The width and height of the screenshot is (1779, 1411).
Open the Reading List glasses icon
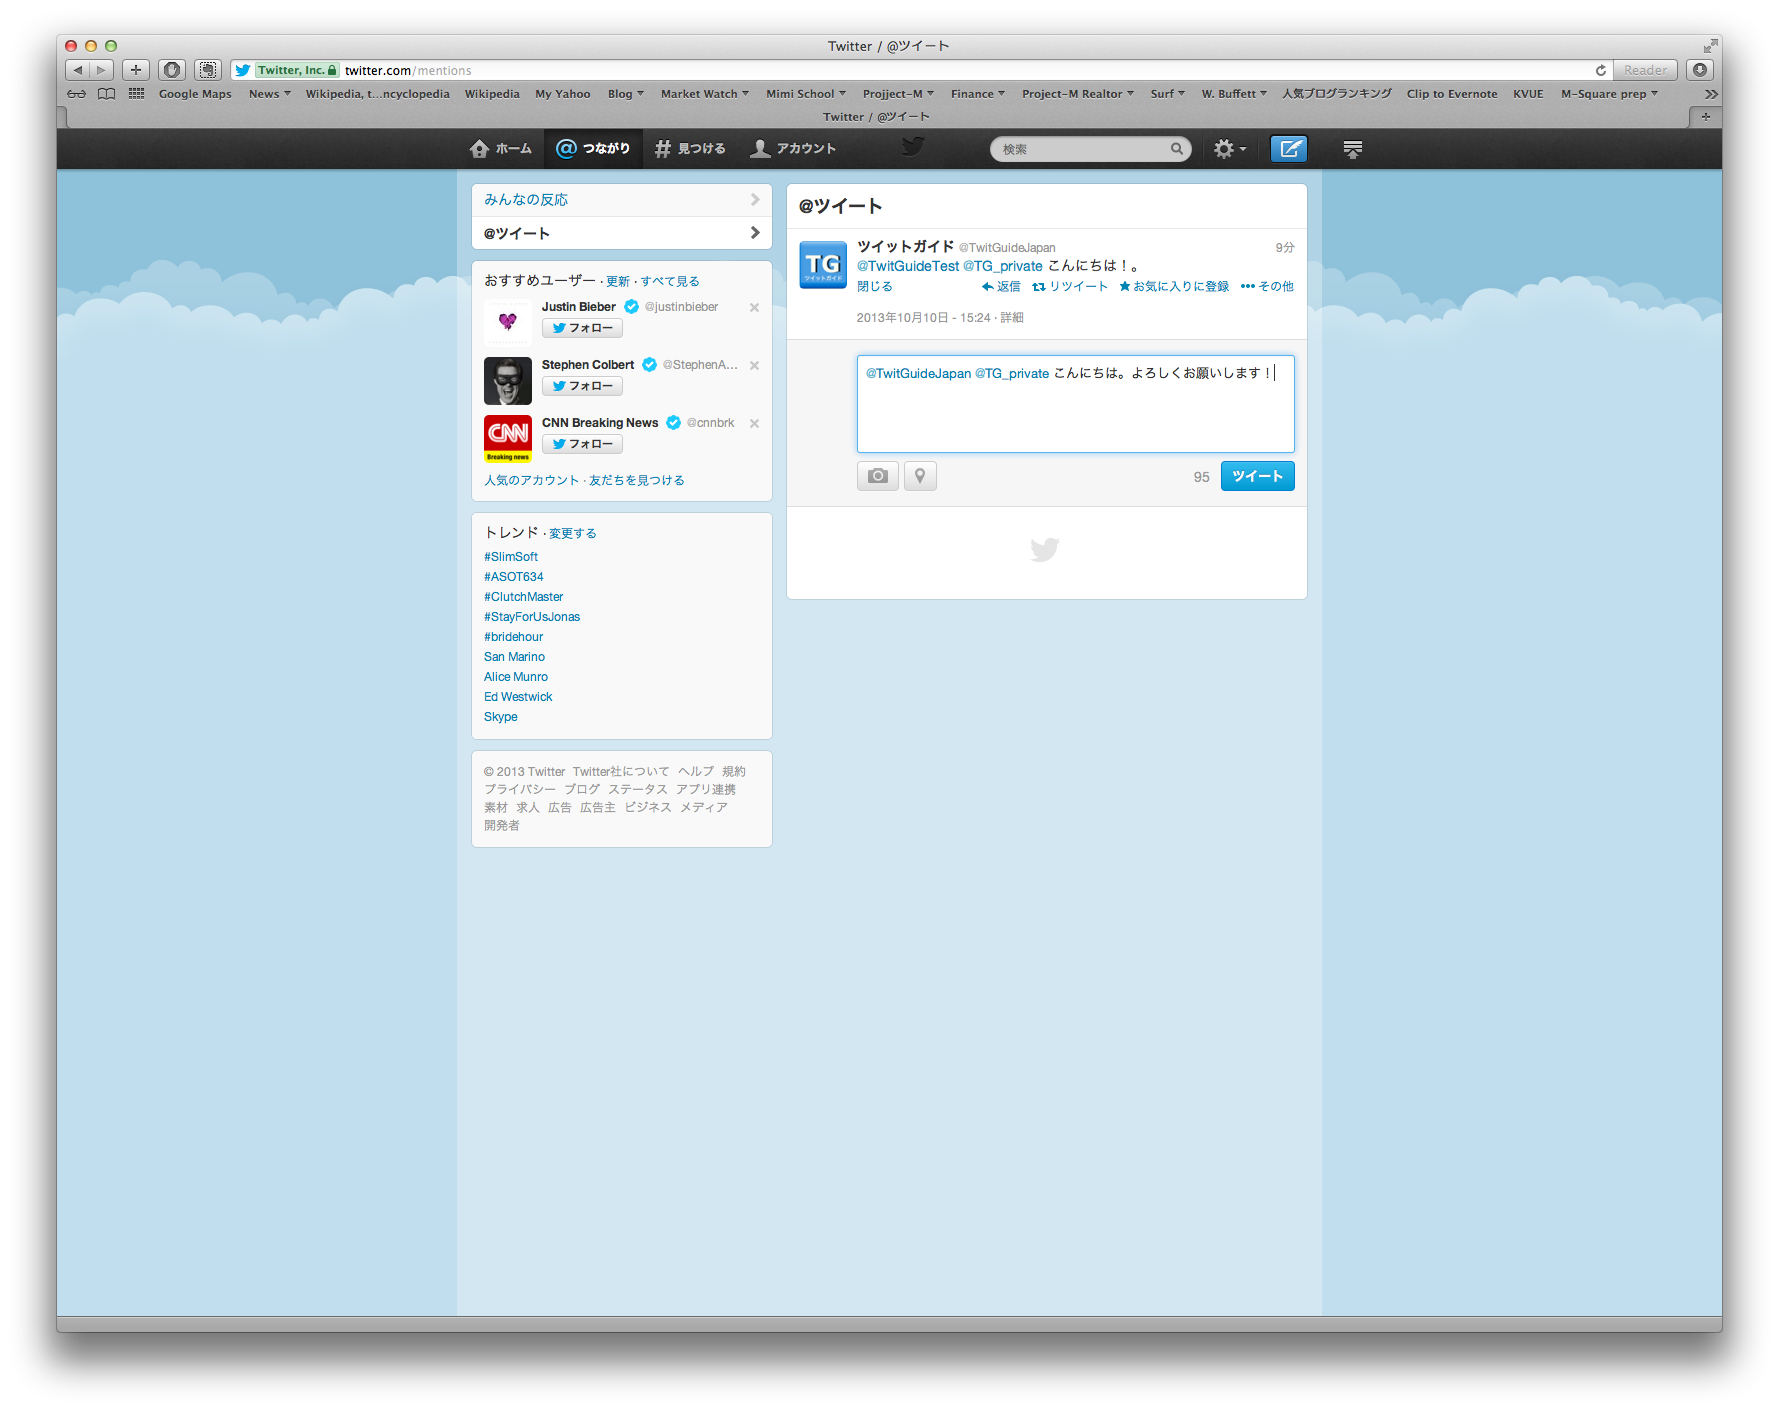77,94
